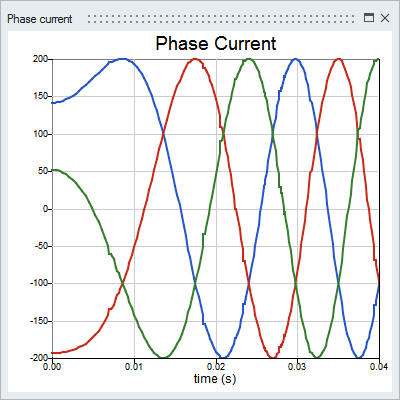Close the Phase current panel

point(385,18)
